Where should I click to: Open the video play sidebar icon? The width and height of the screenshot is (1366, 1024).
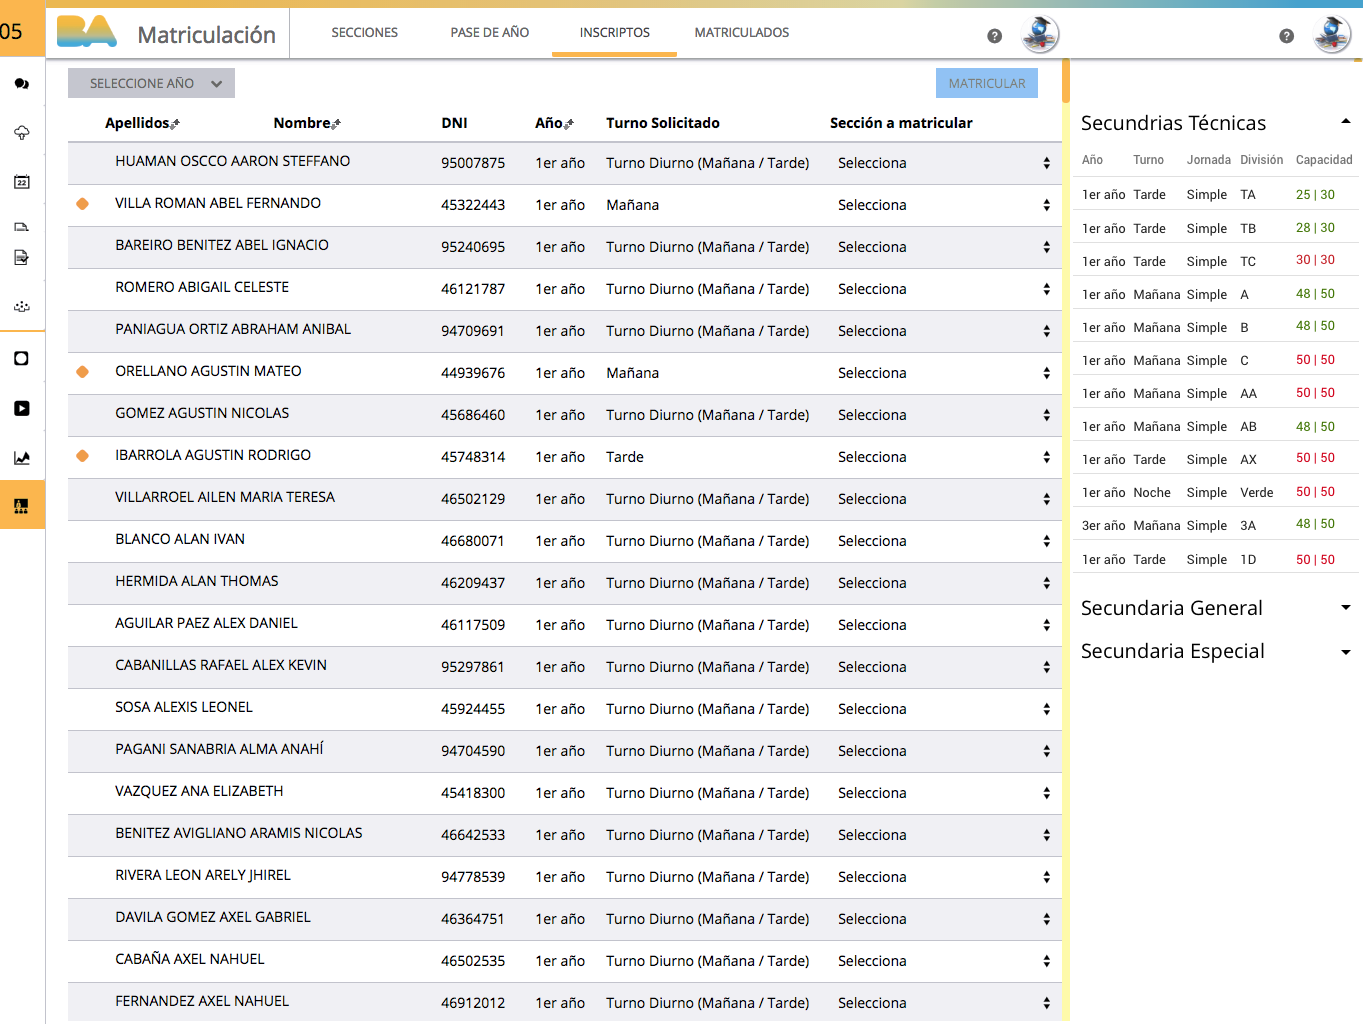(x=21, y=408)
